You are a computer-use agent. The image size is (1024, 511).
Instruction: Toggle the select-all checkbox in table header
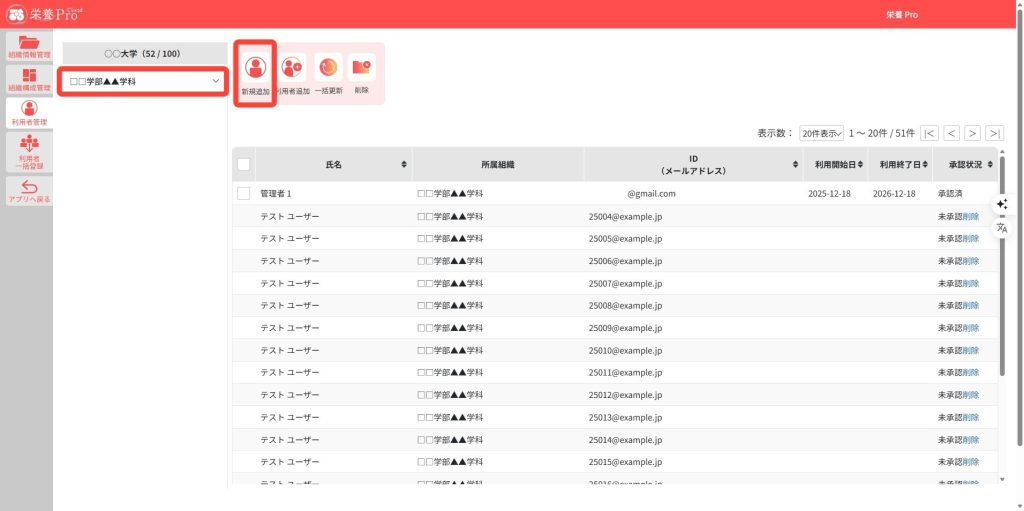[243, 164]
